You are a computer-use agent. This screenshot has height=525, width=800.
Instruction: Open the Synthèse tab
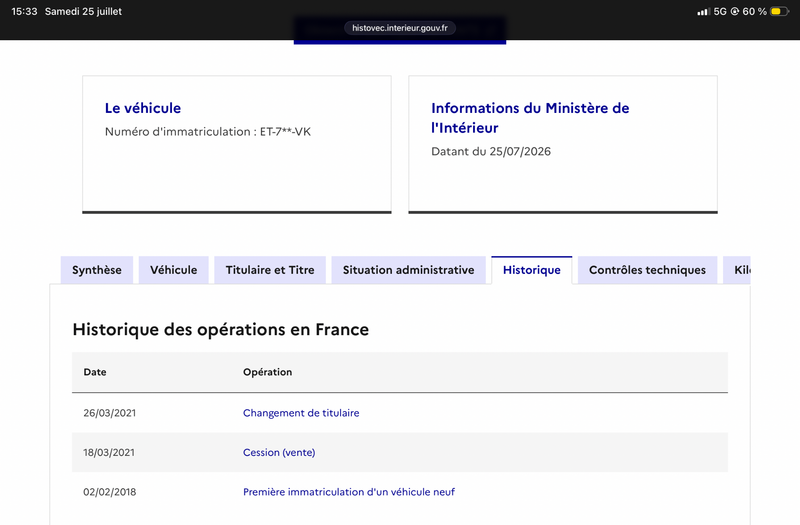pos(97,270)
